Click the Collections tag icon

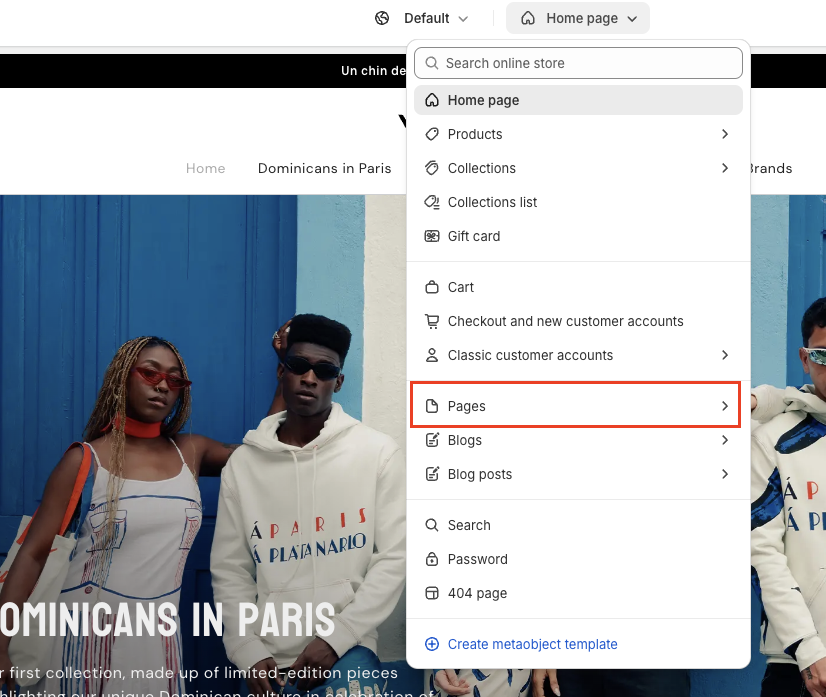tap(432, 168)
